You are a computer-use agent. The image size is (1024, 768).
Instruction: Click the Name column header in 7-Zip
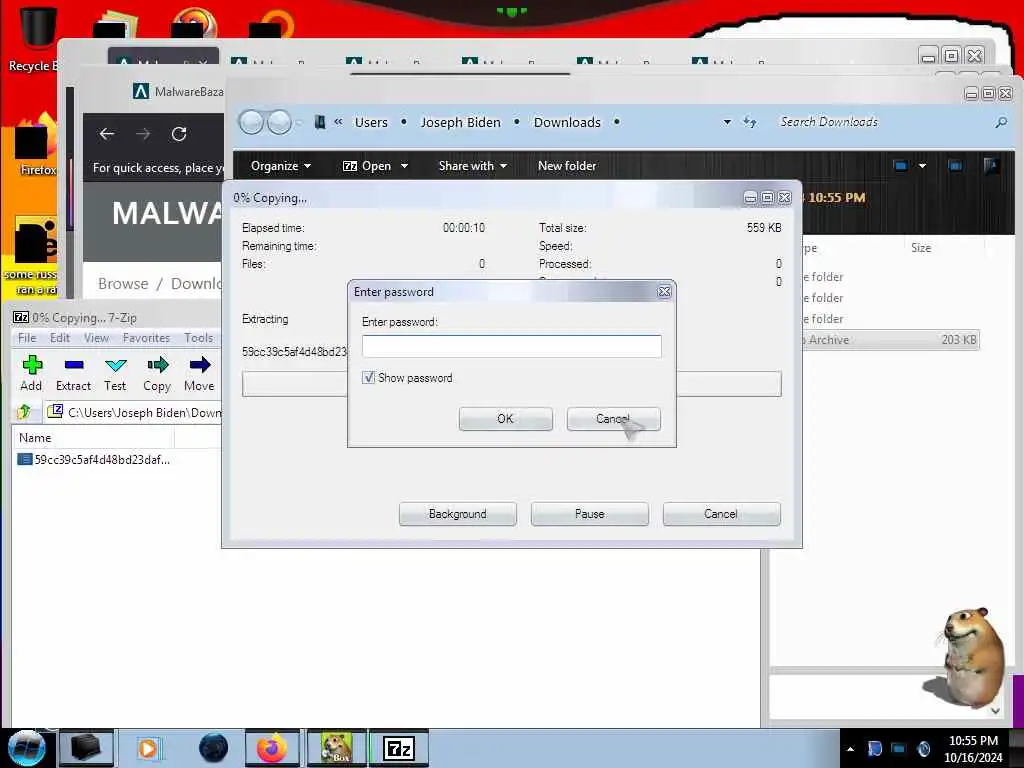click(x=93, y=438)
